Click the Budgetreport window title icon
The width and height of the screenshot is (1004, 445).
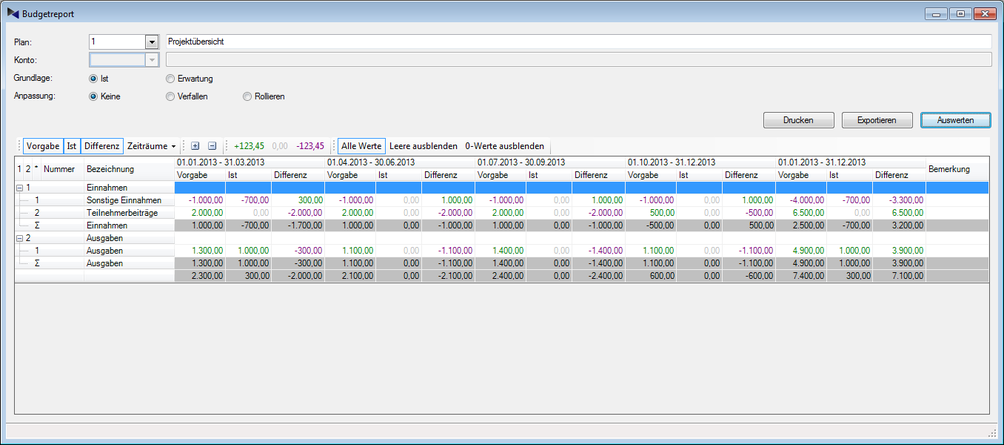click(x=14, y=14)
